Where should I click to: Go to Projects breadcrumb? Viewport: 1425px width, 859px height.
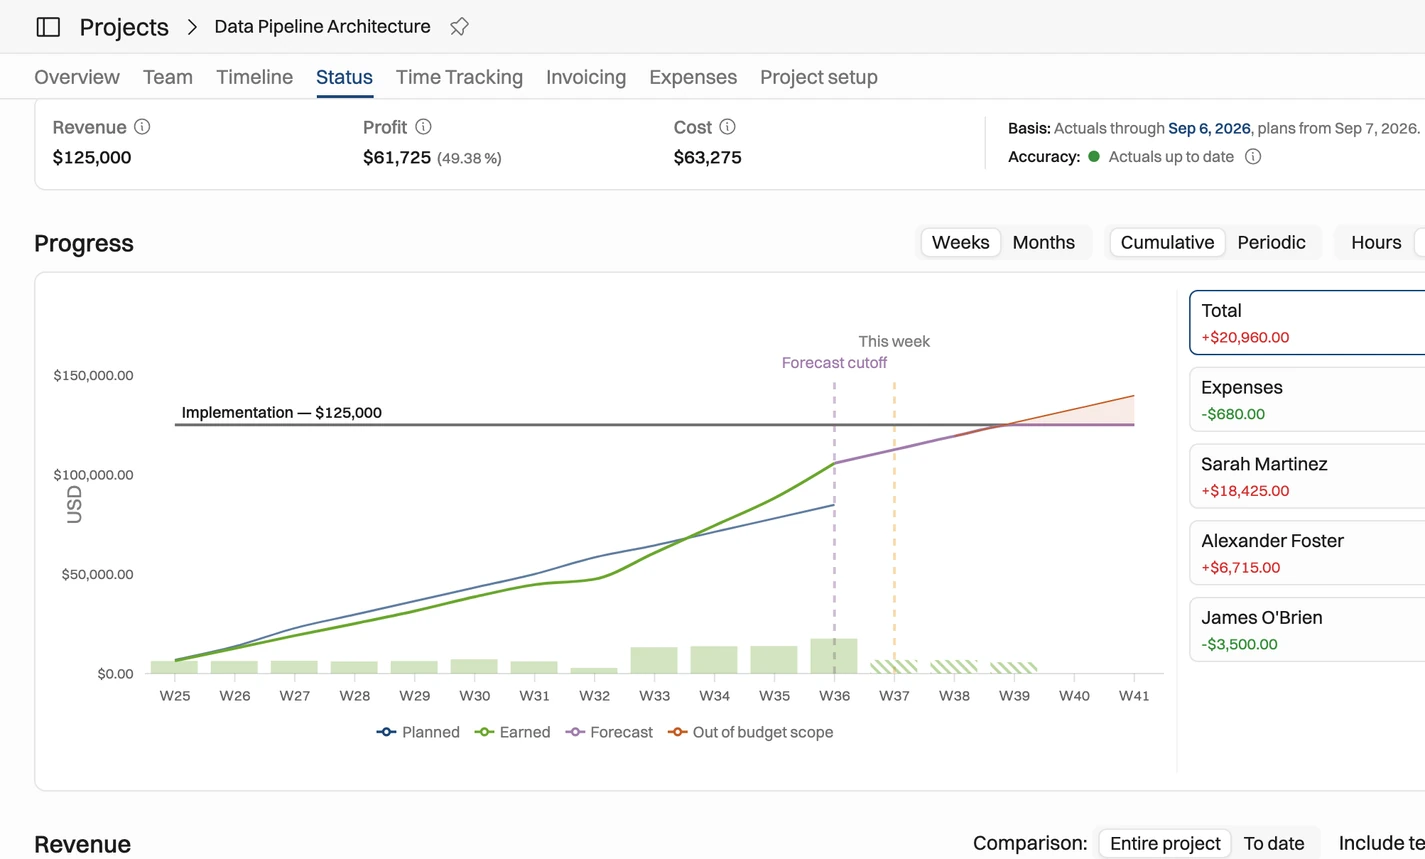(124, 27)
